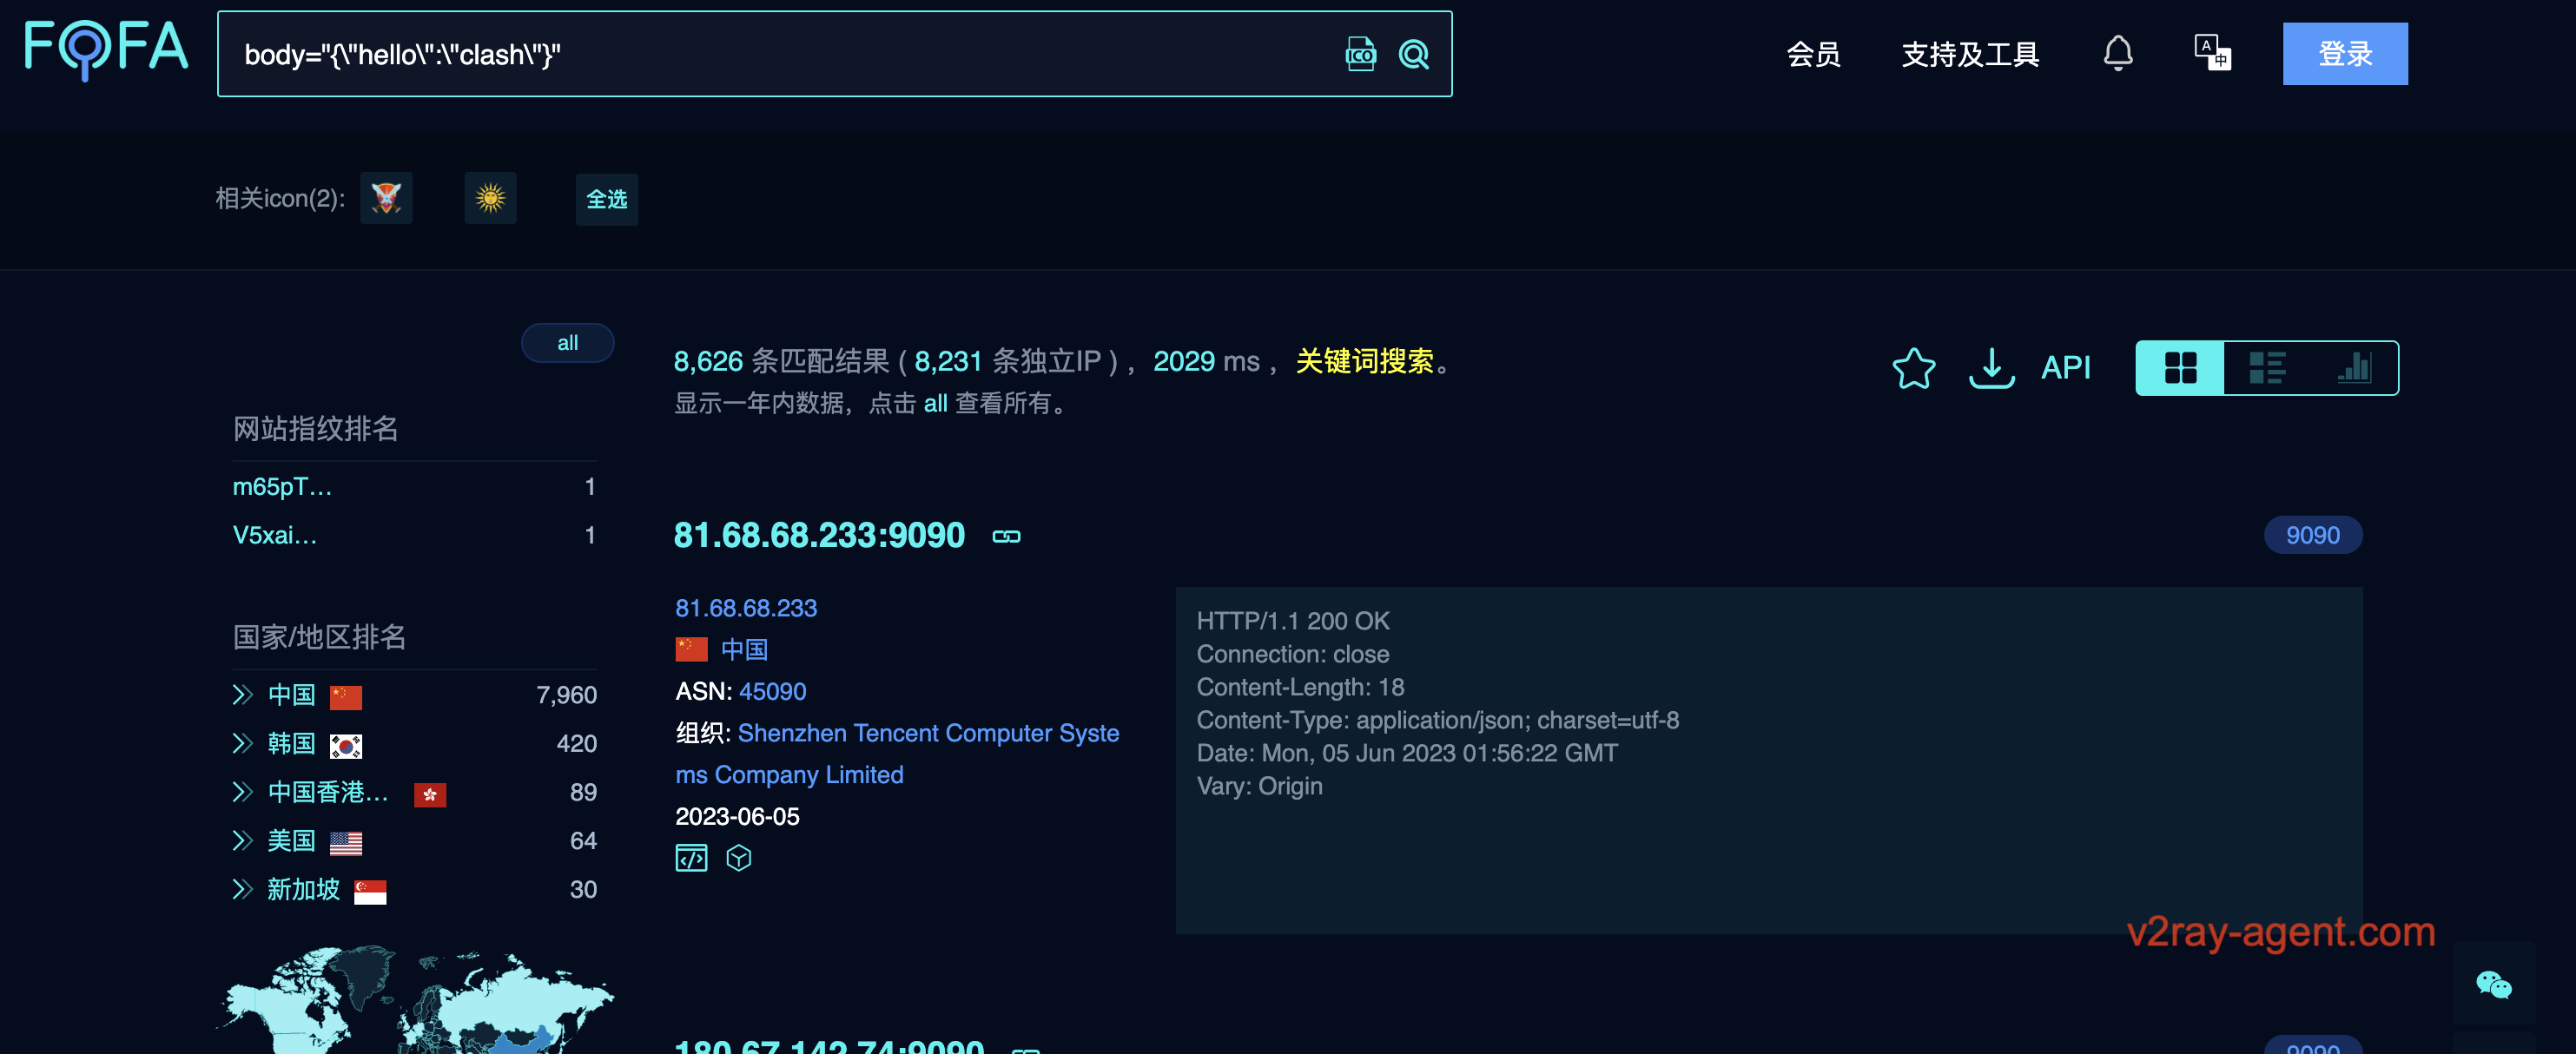Open 支持及工具 menu

pyautogui.click(x=1969, y=54)
